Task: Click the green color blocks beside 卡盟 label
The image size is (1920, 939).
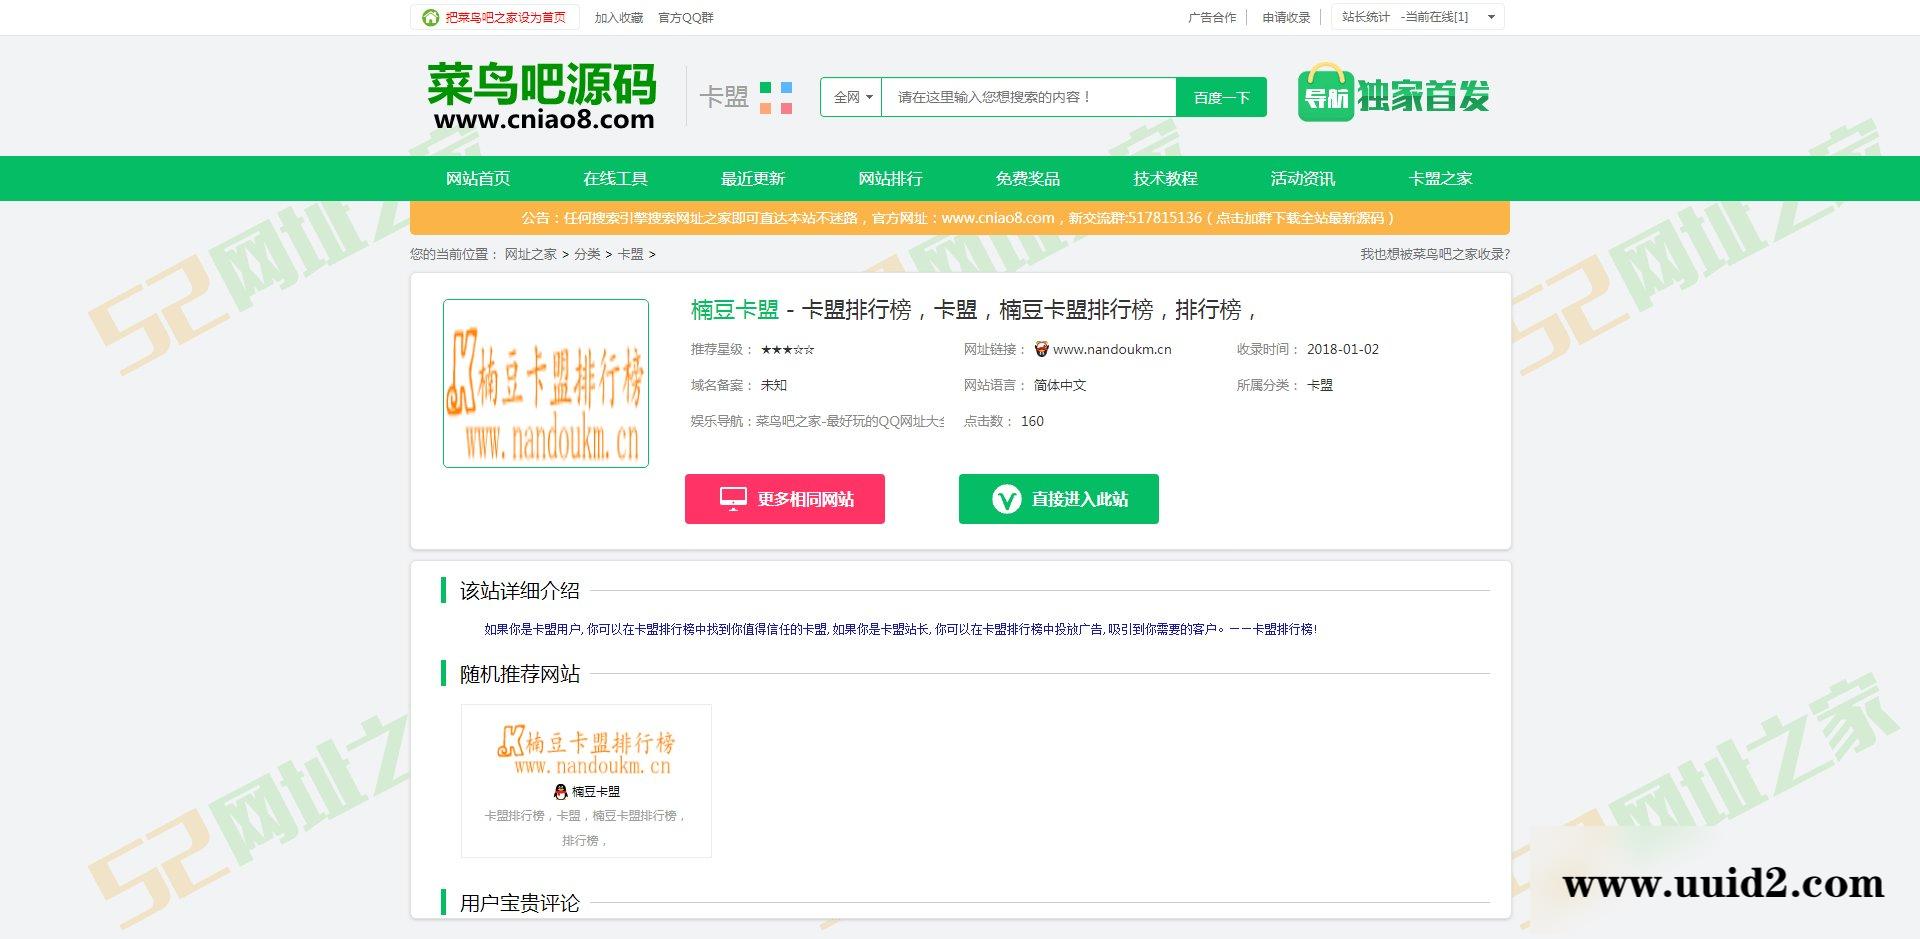Action: (x=774, y=97)
